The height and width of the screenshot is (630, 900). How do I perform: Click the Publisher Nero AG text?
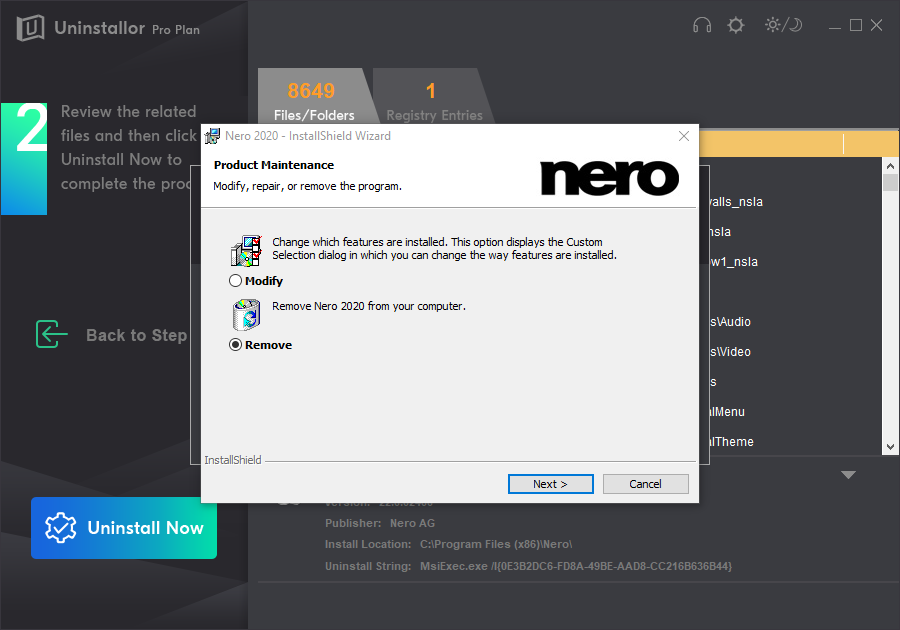pyautogui.click(x=380, y=523)
